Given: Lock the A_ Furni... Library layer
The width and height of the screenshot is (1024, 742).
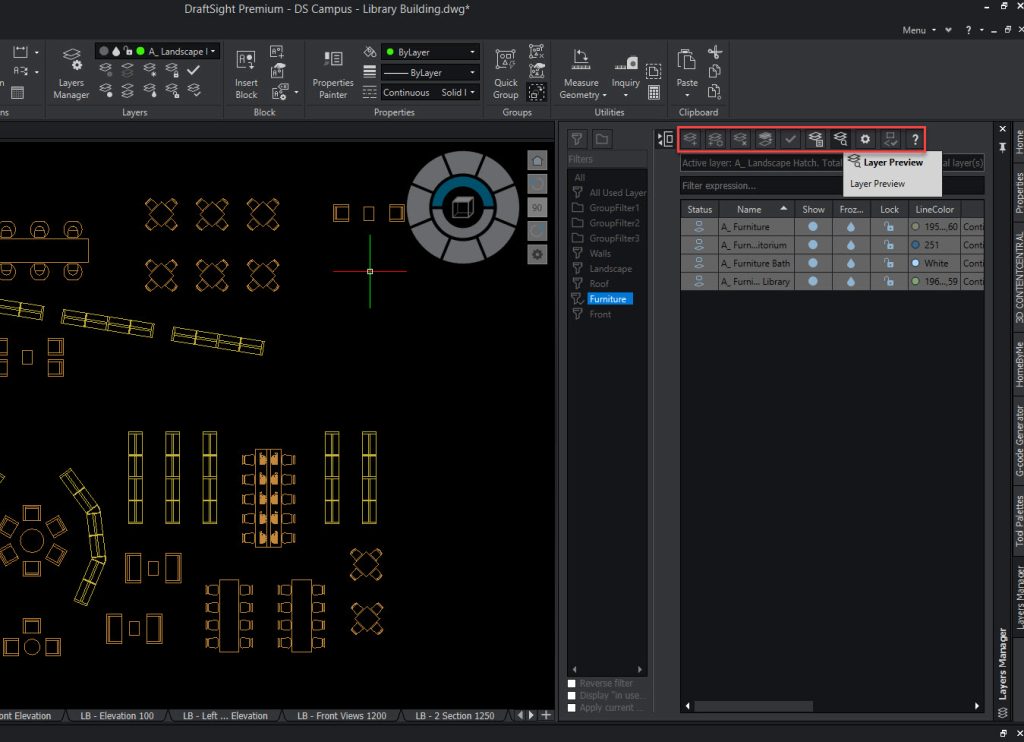Looking at the screenshot, I should click(889, 281).
